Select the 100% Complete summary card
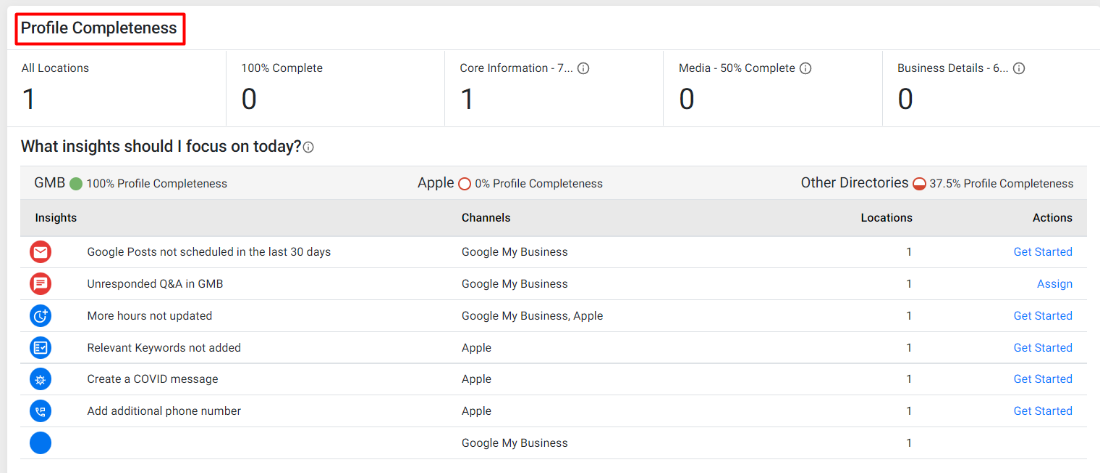Viewport: 1100px width, 473px height. 335,88
